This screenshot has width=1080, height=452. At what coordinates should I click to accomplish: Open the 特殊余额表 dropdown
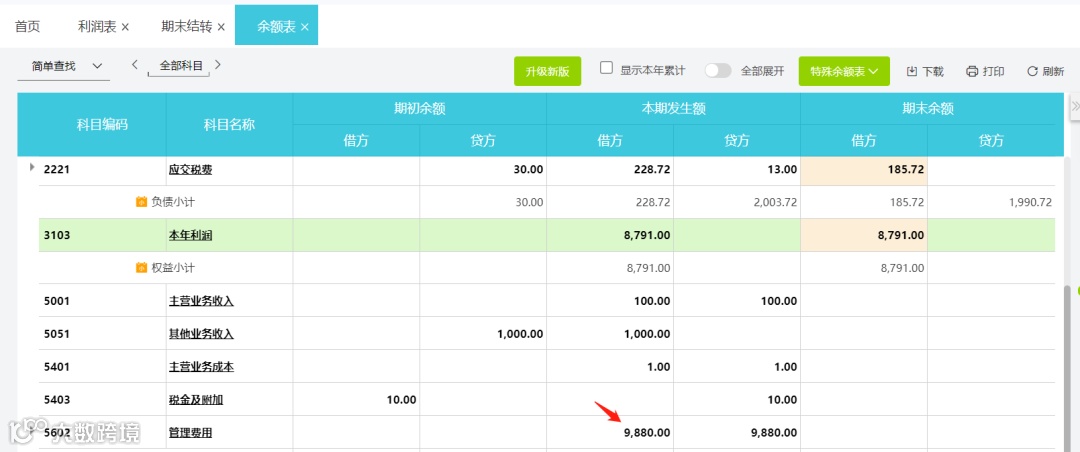click(844, 71)
